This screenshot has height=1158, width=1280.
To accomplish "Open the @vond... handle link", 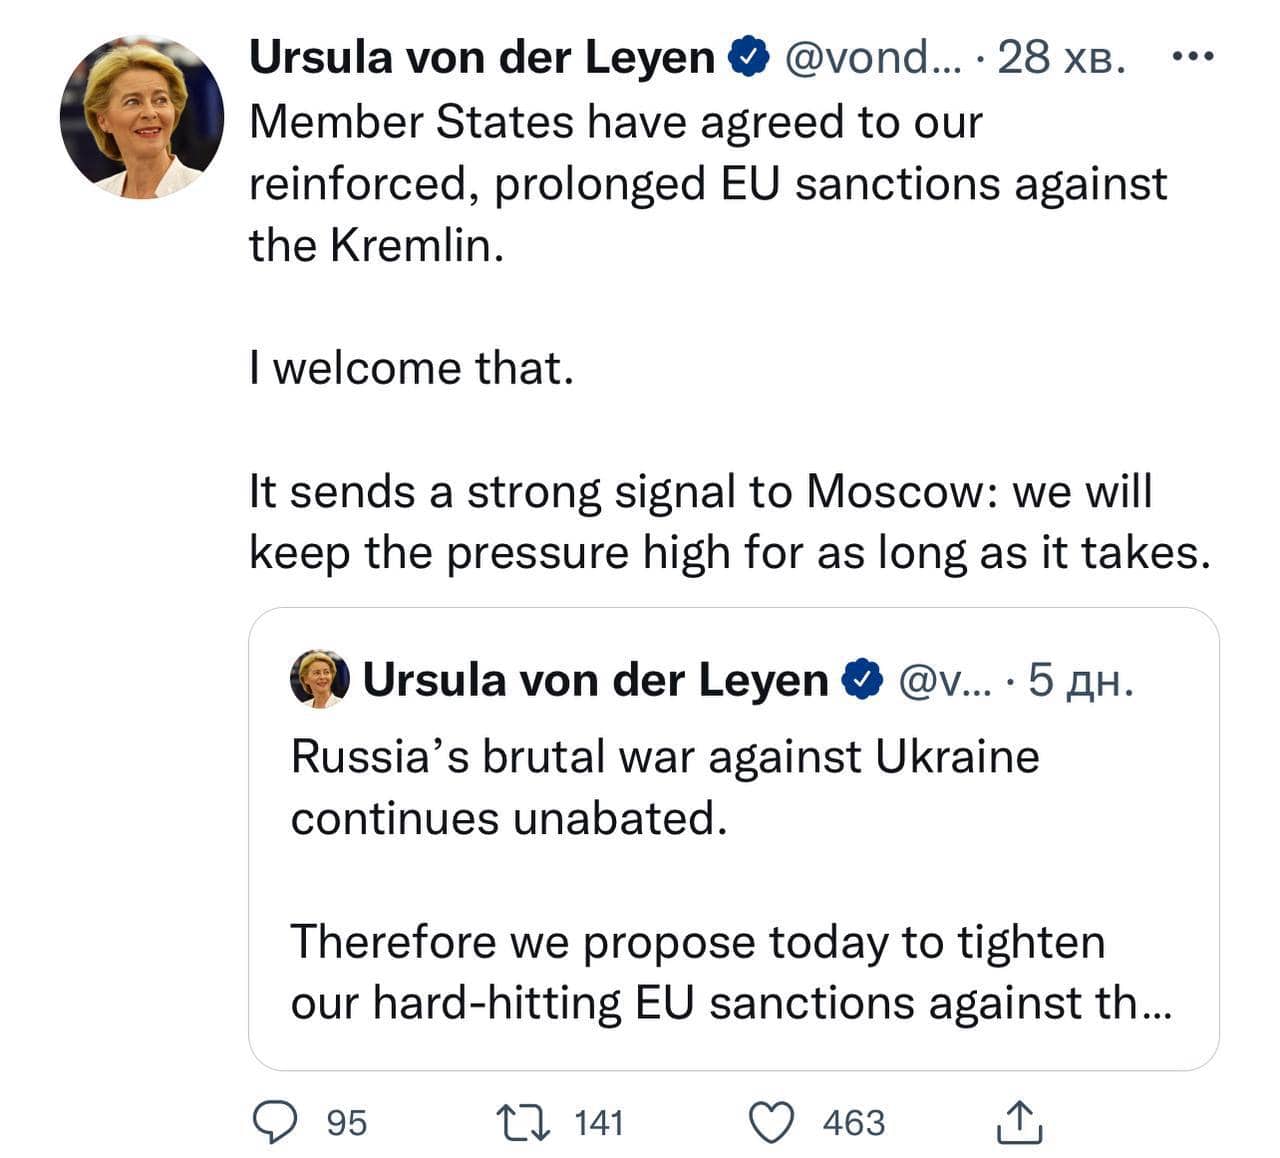I will click(x=874, y=57).
